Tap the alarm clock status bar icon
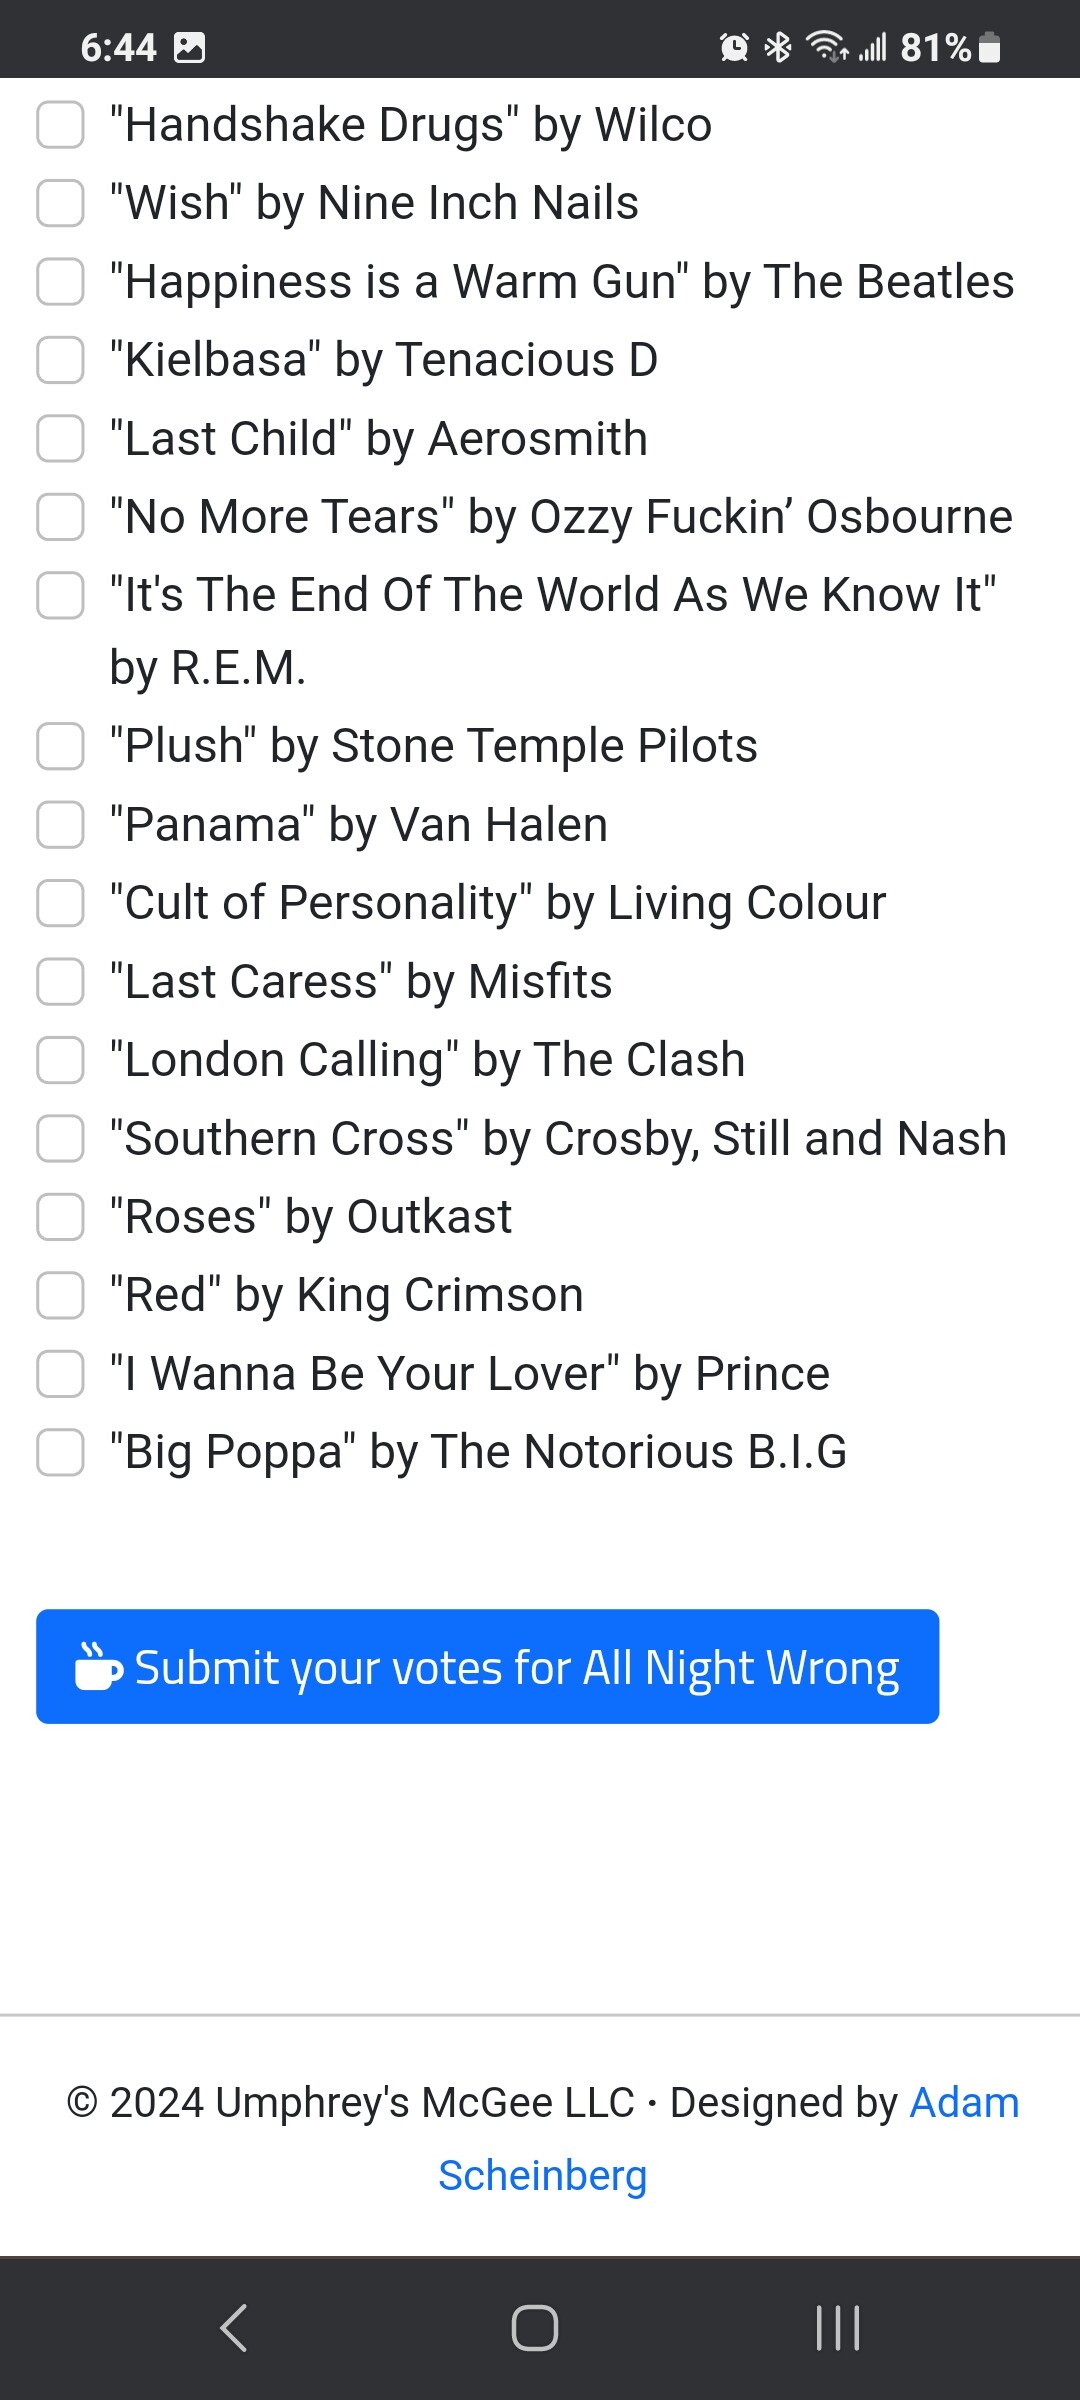This screenshot has width=1080, height=2400. coord(734,47)
